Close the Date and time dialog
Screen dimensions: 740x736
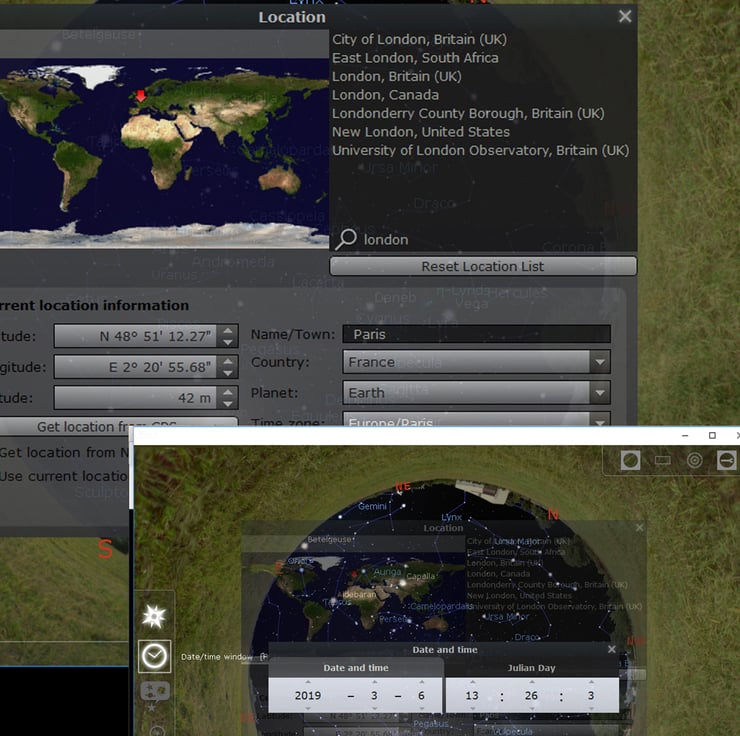(612, 649)
